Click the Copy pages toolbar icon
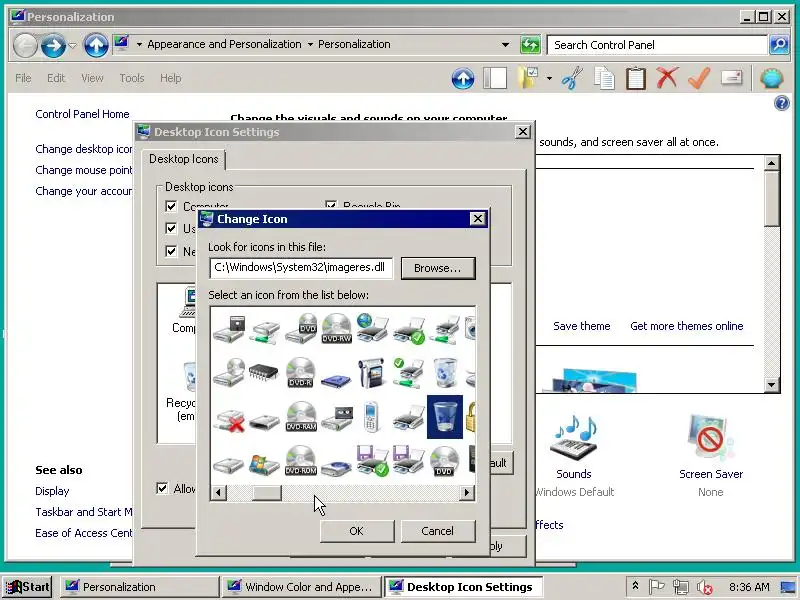Viewport: 800px width, 600px height. click(x=604, y=79)
